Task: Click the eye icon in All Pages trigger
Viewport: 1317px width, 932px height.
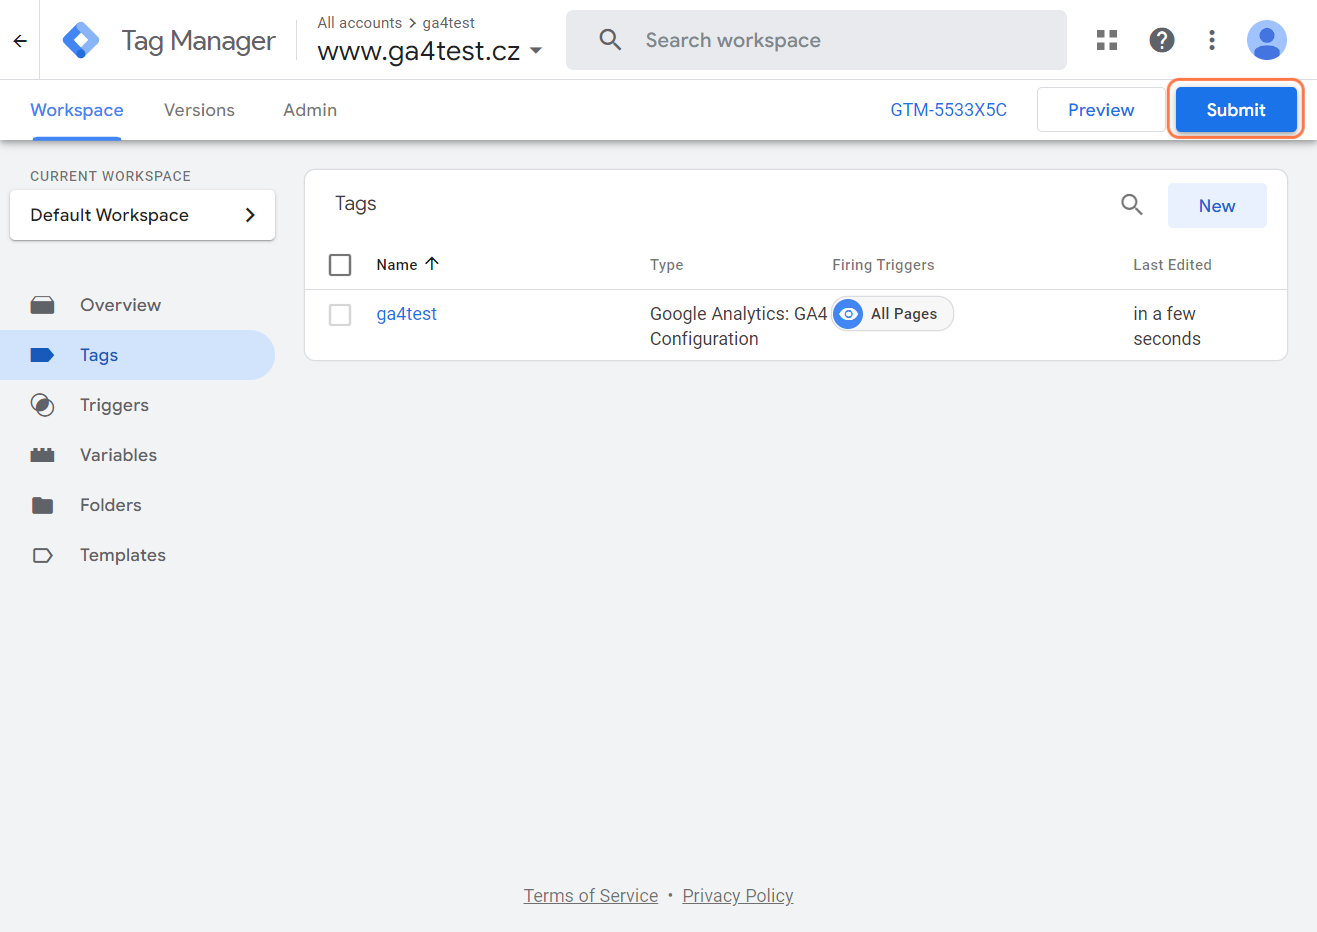Action: pyautogui.click(x=848, y=314)
